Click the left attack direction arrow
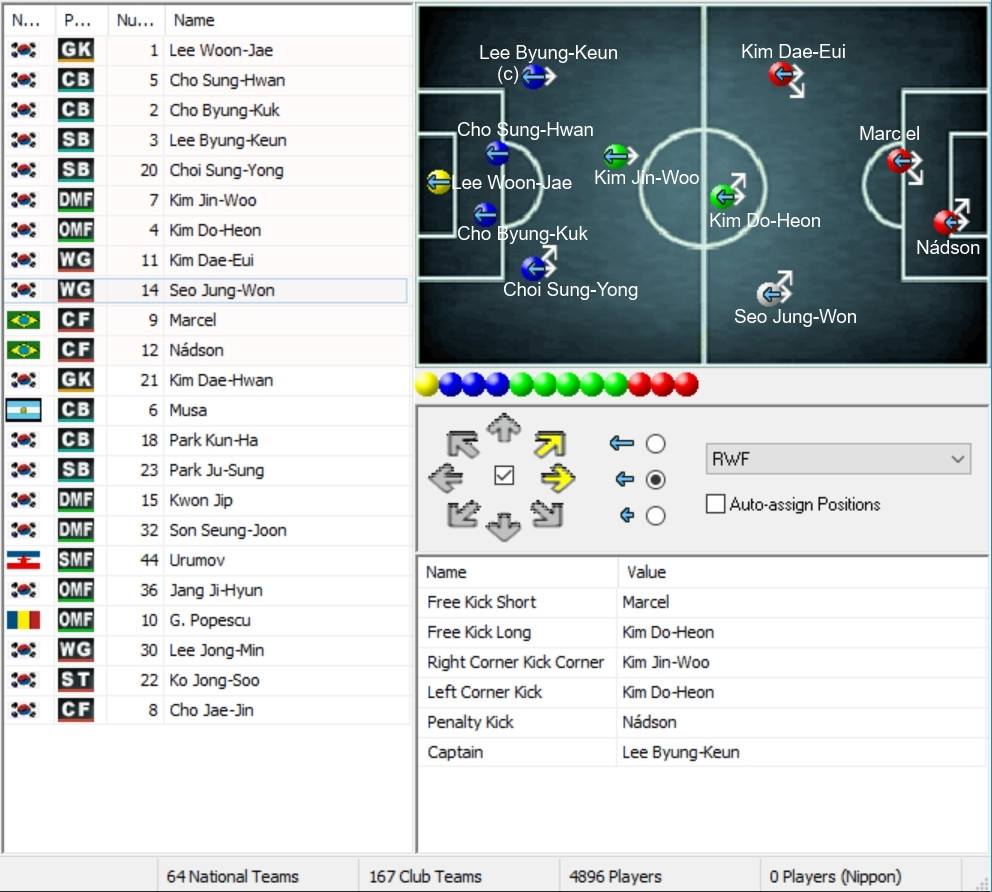The width and height of the screenshot is (992, 892). pos(446,478)
